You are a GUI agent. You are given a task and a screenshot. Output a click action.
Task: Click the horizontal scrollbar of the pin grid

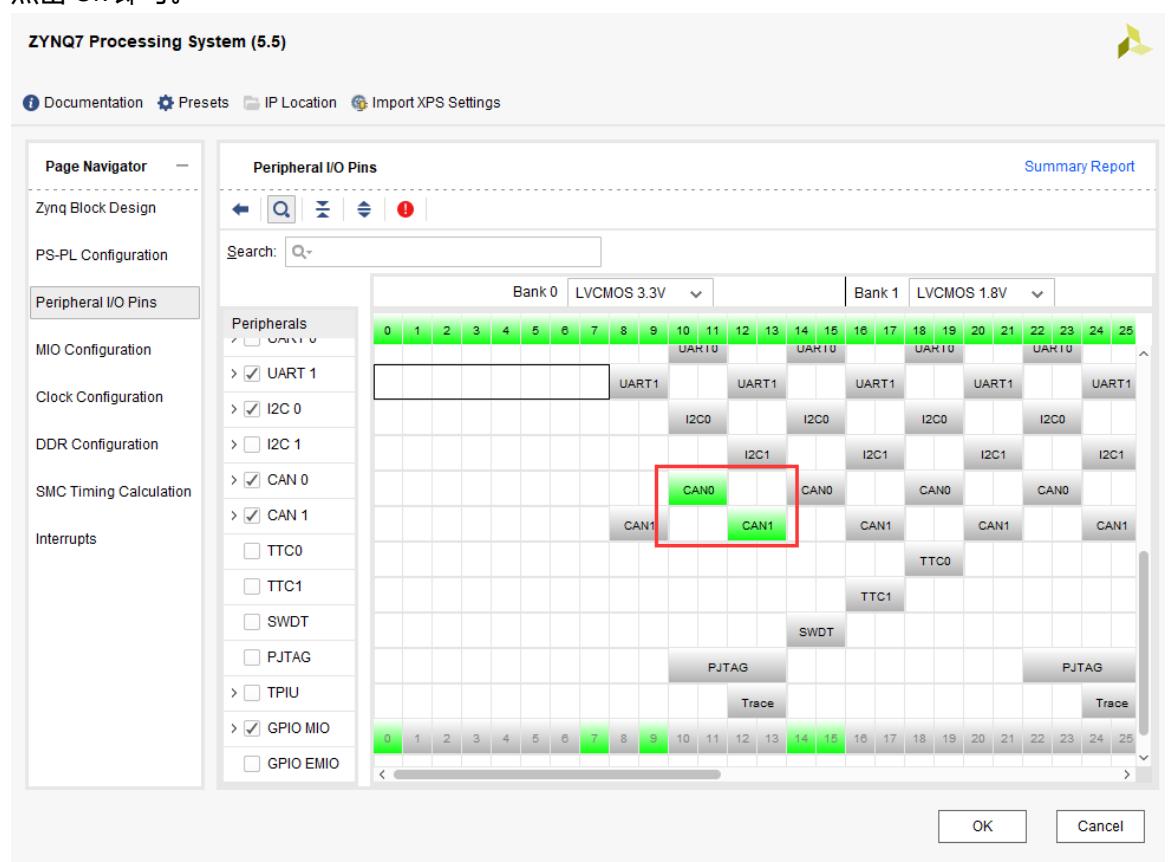[556, 773]
